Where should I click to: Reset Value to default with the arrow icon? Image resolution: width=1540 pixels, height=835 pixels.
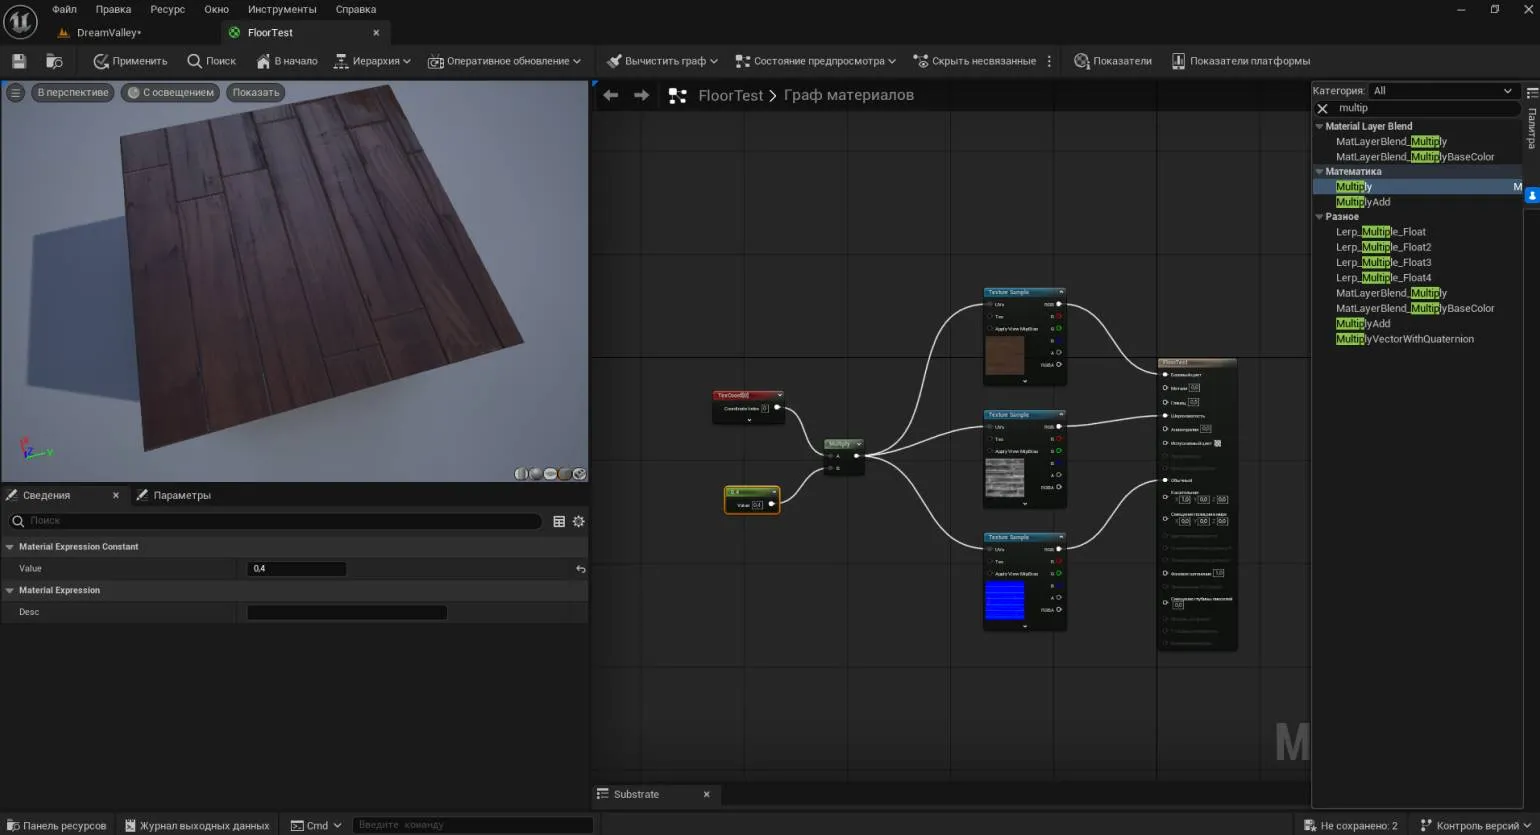click(x=580, y=569)
